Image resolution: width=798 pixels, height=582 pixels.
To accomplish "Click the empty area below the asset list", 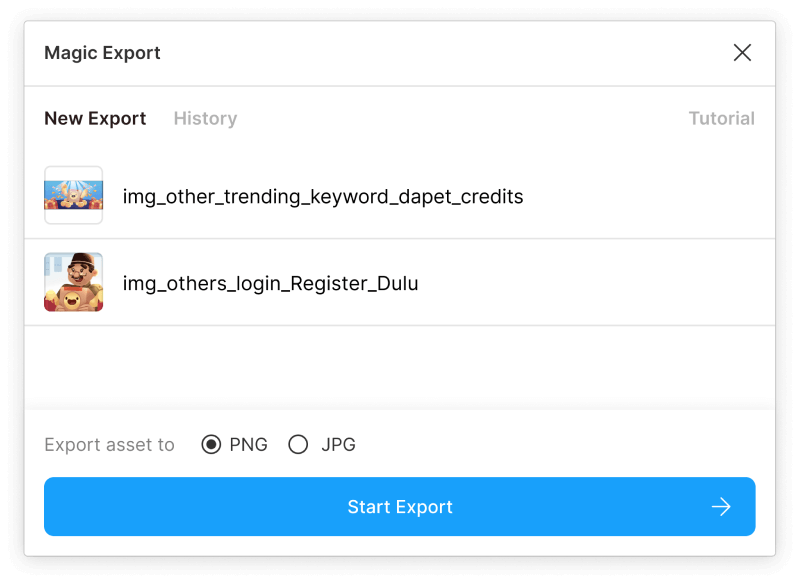I will (x=400, y=366).
